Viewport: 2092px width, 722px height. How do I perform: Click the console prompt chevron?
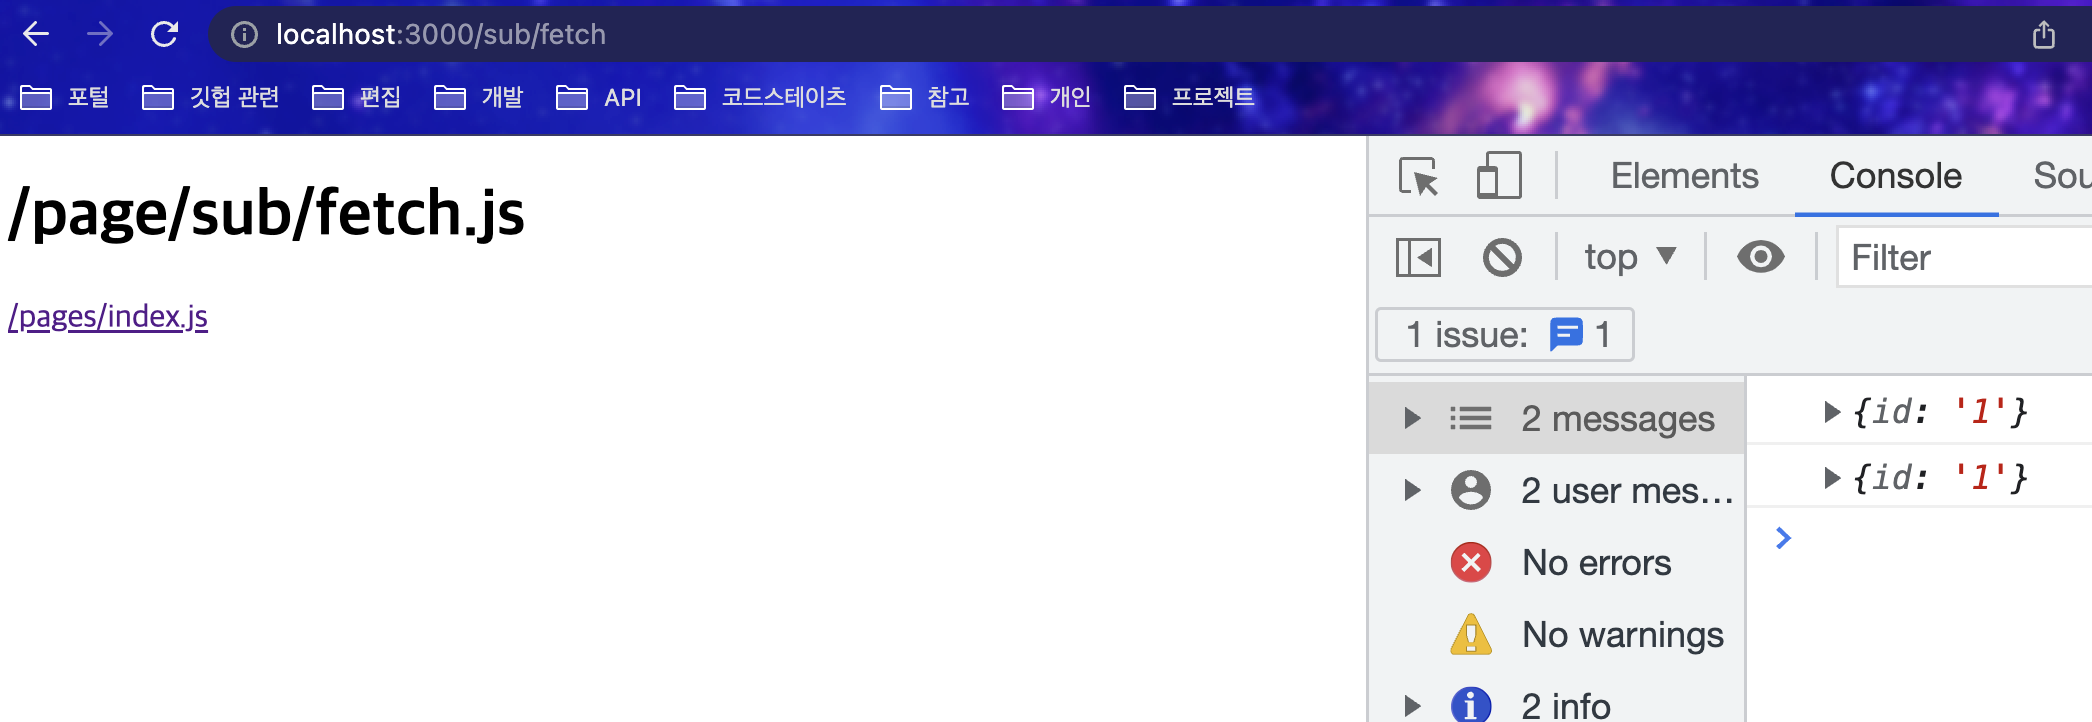(1783, 538)
